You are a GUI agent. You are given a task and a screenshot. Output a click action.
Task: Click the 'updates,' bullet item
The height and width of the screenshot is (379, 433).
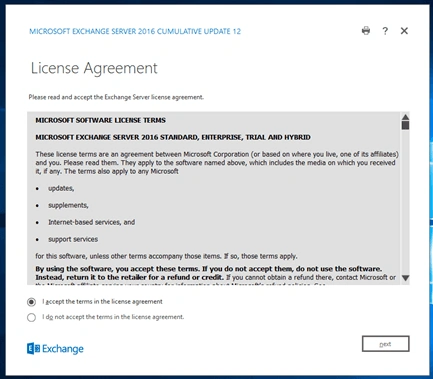coord(61,188)
